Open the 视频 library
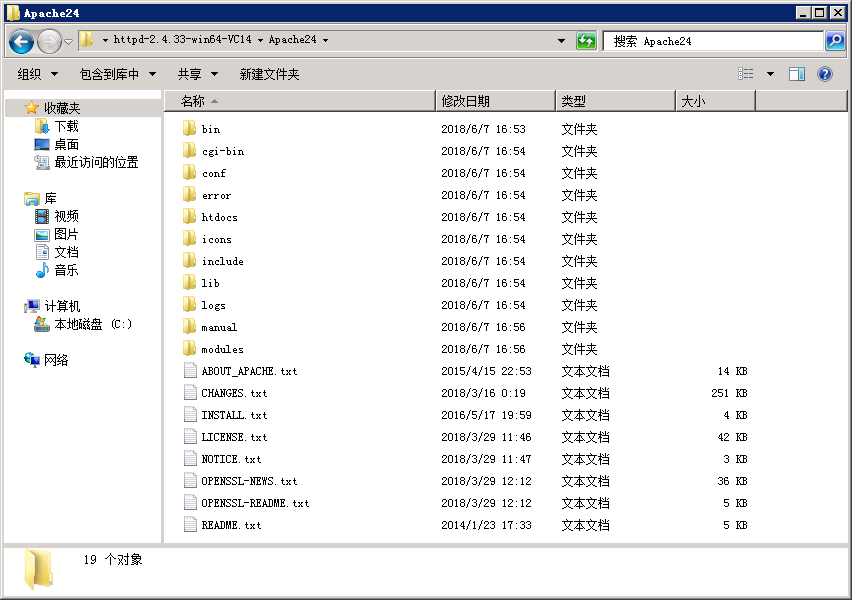852x600 pixels. pyautogui.click(x=66, y=216)
